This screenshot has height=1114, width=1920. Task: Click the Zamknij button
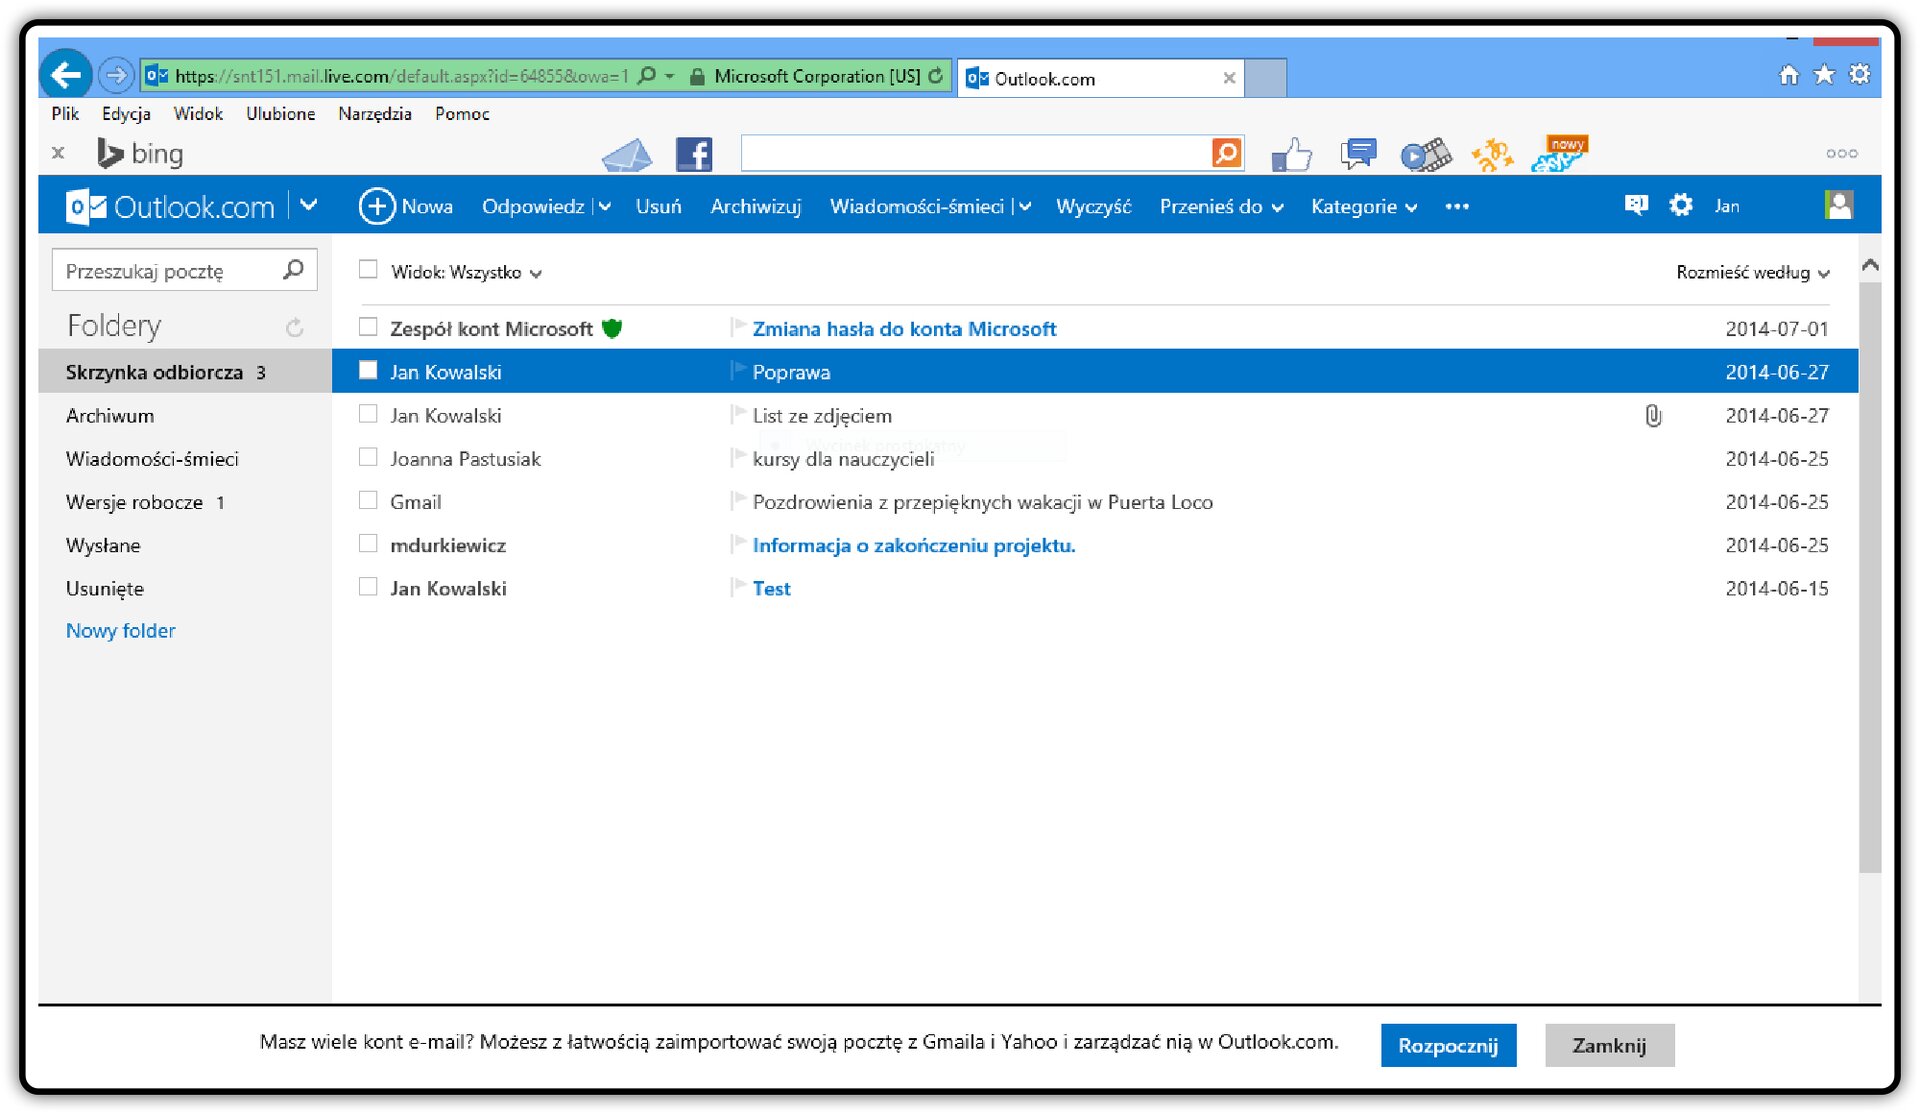(x=1609, y=1045)
